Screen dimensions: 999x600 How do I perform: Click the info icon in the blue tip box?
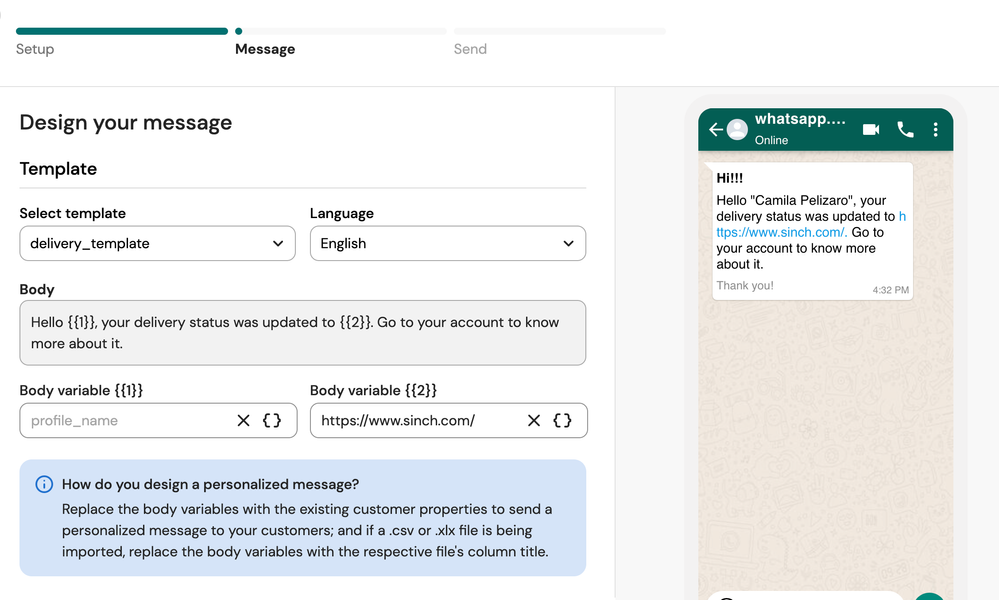[44, 485]
